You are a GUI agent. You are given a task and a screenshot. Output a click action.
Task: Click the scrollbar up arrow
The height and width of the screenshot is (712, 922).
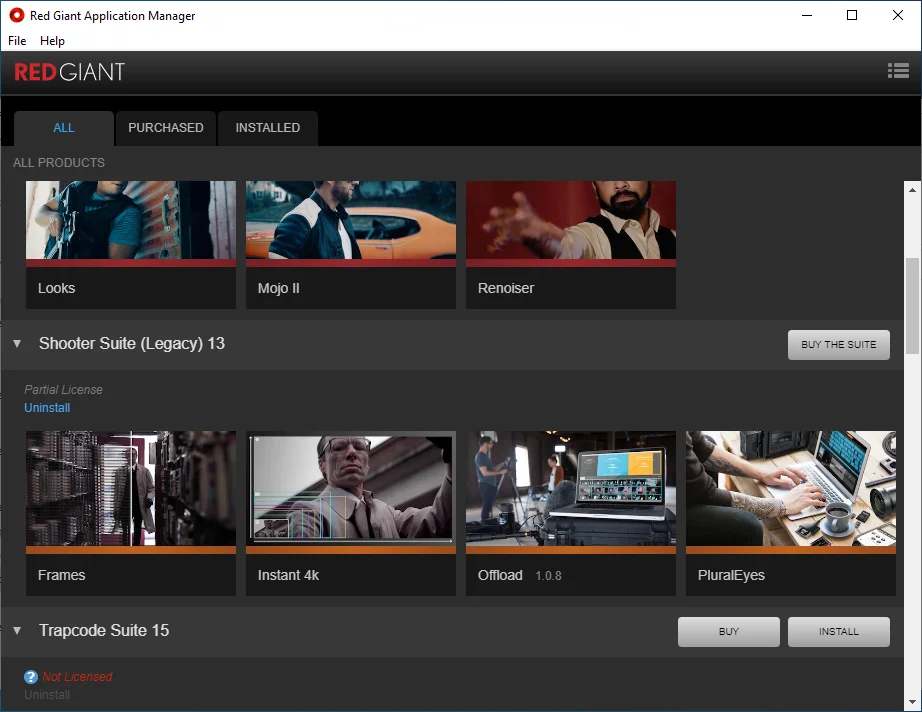pyautogui.click(x=912, y=189)
